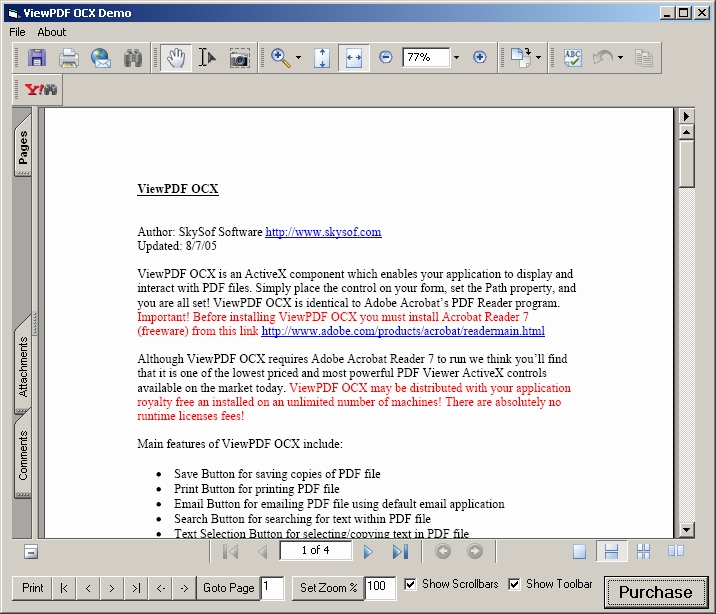Open the rotate page dropdown arrow
Image resolution: width=716 pixels, height=614 pixels.
(538, 58)
